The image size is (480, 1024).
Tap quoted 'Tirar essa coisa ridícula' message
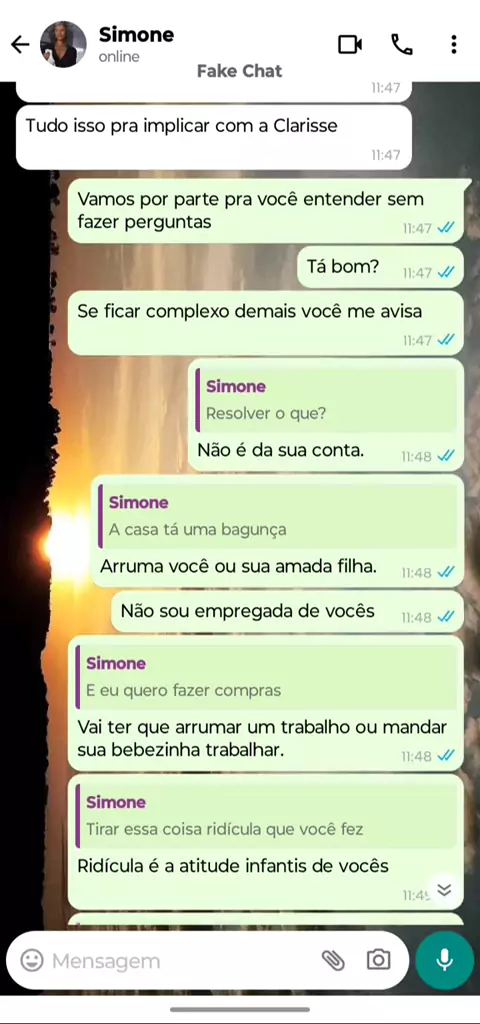266,815
